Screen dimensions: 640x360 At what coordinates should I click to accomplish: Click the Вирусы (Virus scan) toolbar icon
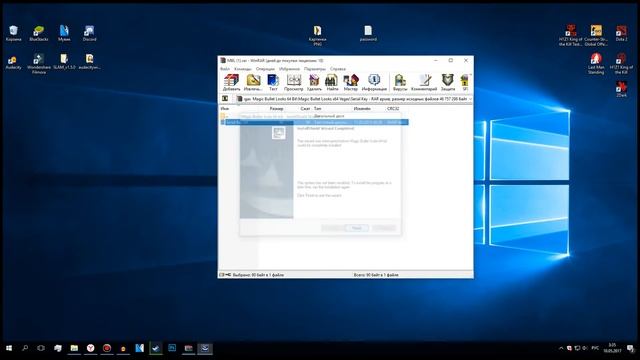(400, 82)
